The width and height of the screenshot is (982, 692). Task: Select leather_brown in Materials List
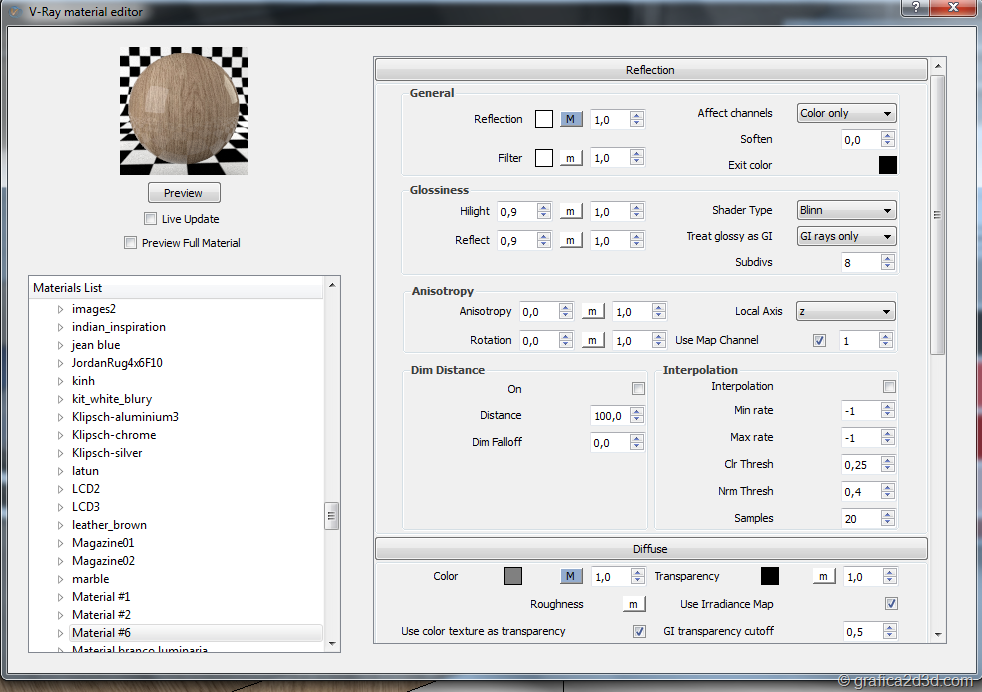pos(109,525)
